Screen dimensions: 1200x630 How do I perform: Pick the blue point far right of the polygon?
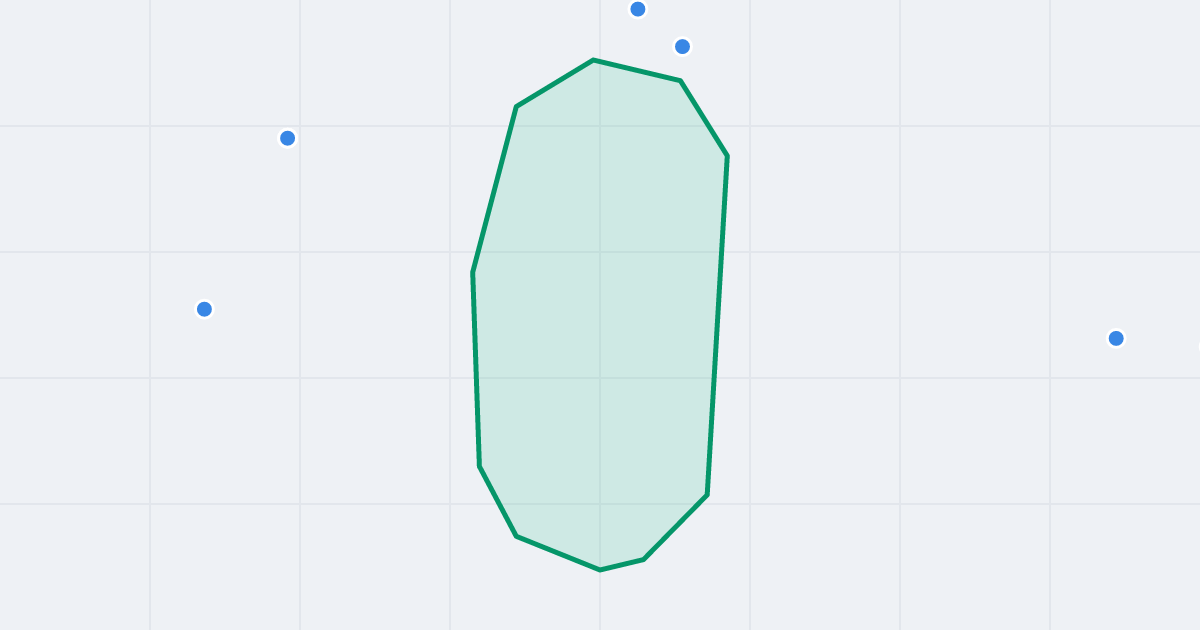[x=1116, y=338]
